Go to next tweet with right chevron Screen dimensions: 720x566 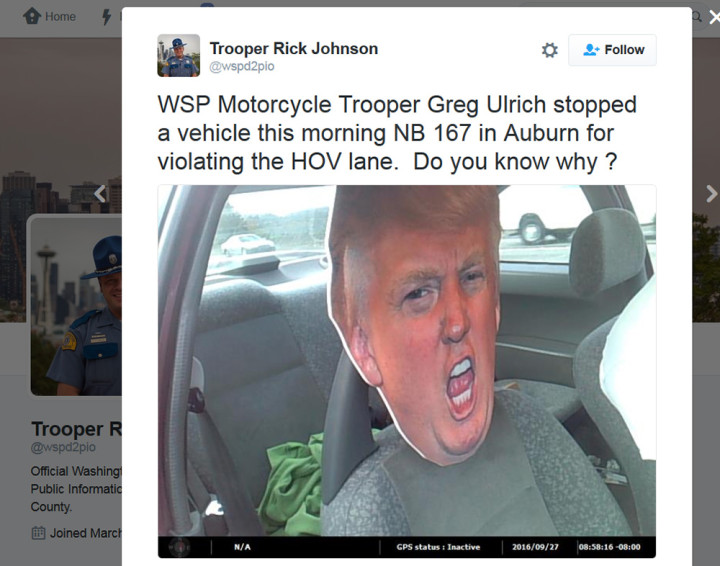pyautogui.click(x=711, y=194)
